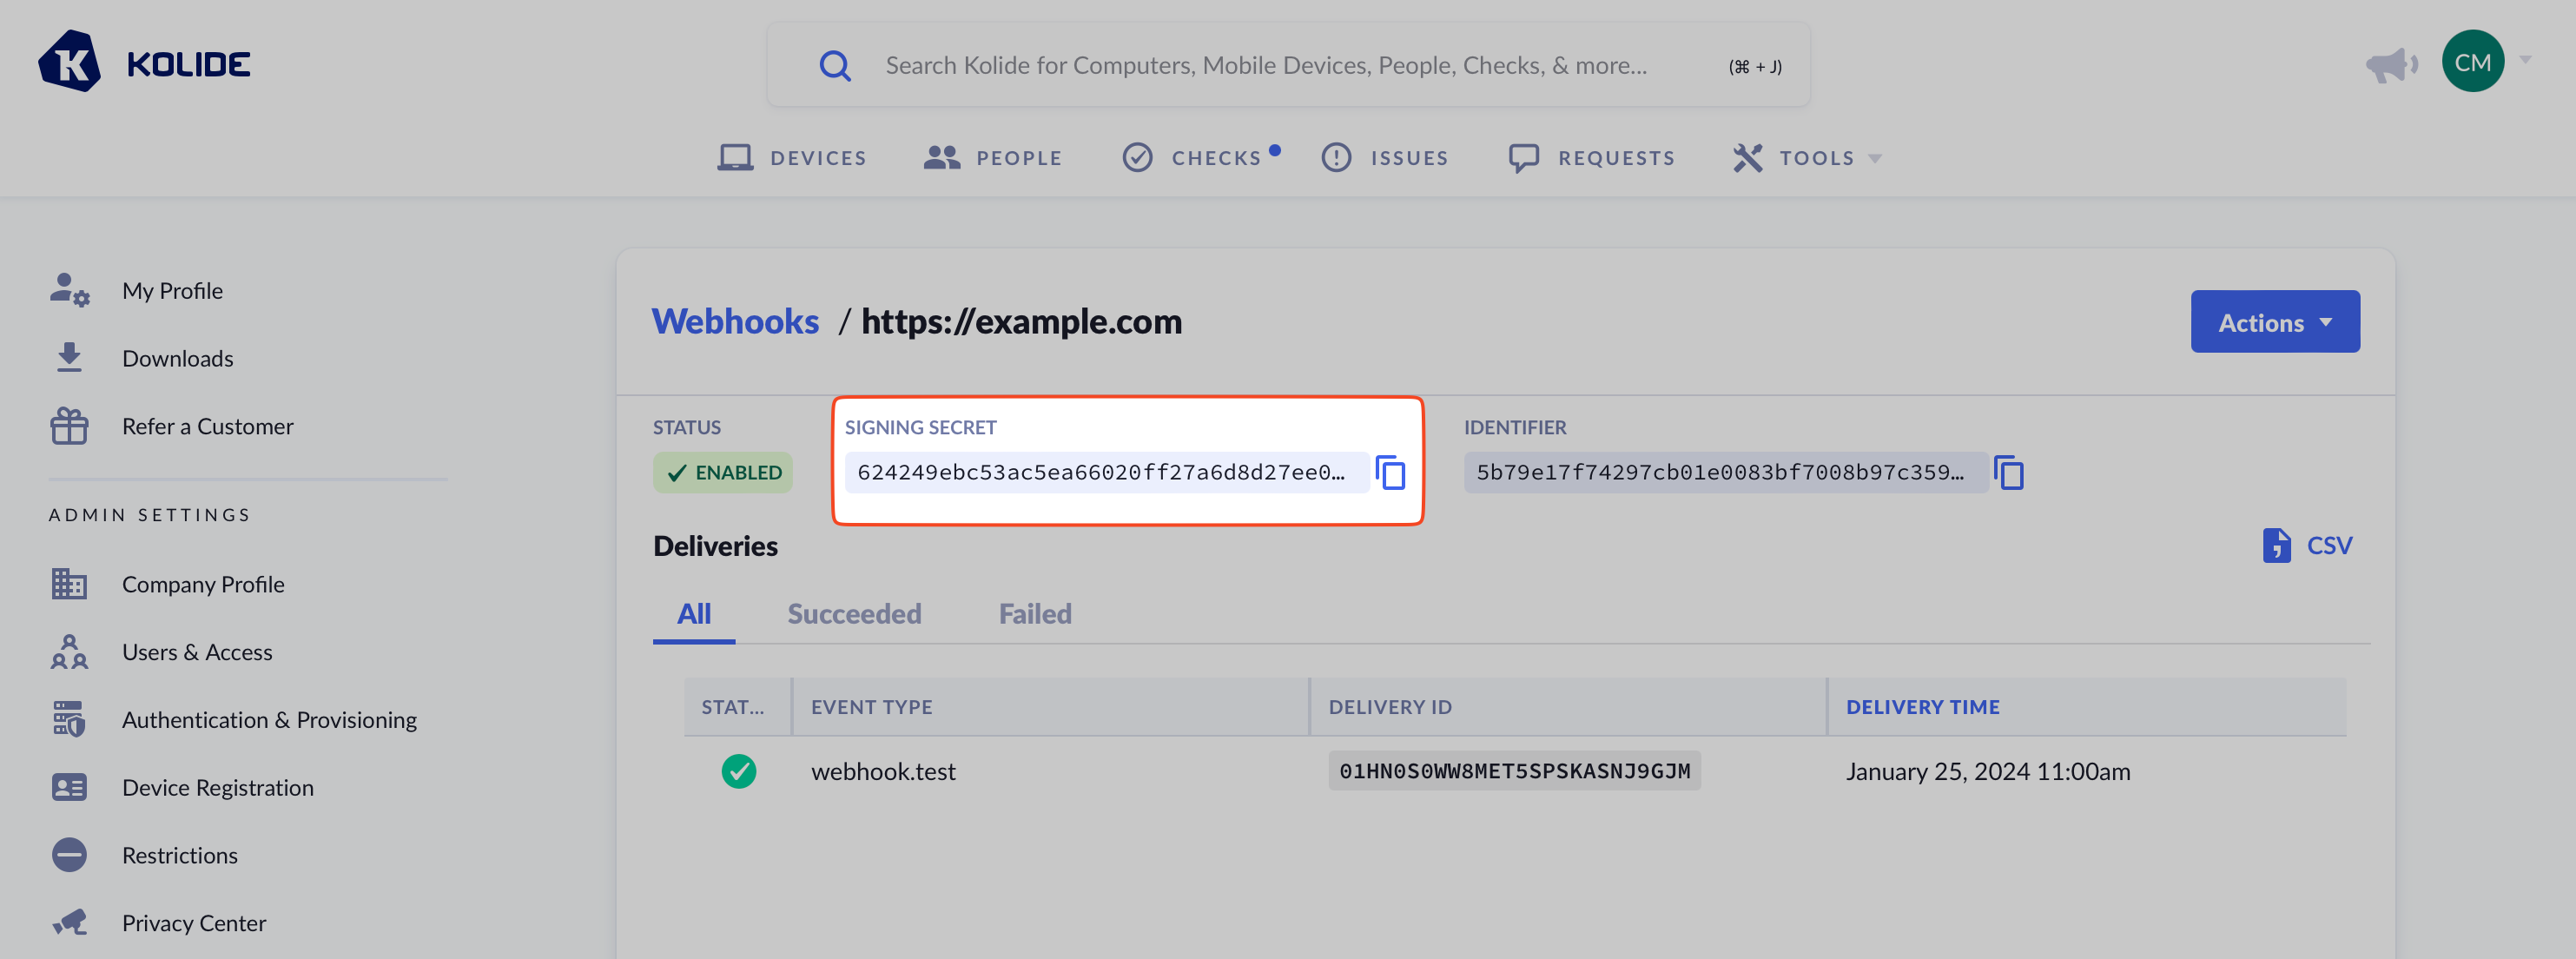Go to Device Registration settings
Viewport: 2576px width, 959px height.
[217, 787]
